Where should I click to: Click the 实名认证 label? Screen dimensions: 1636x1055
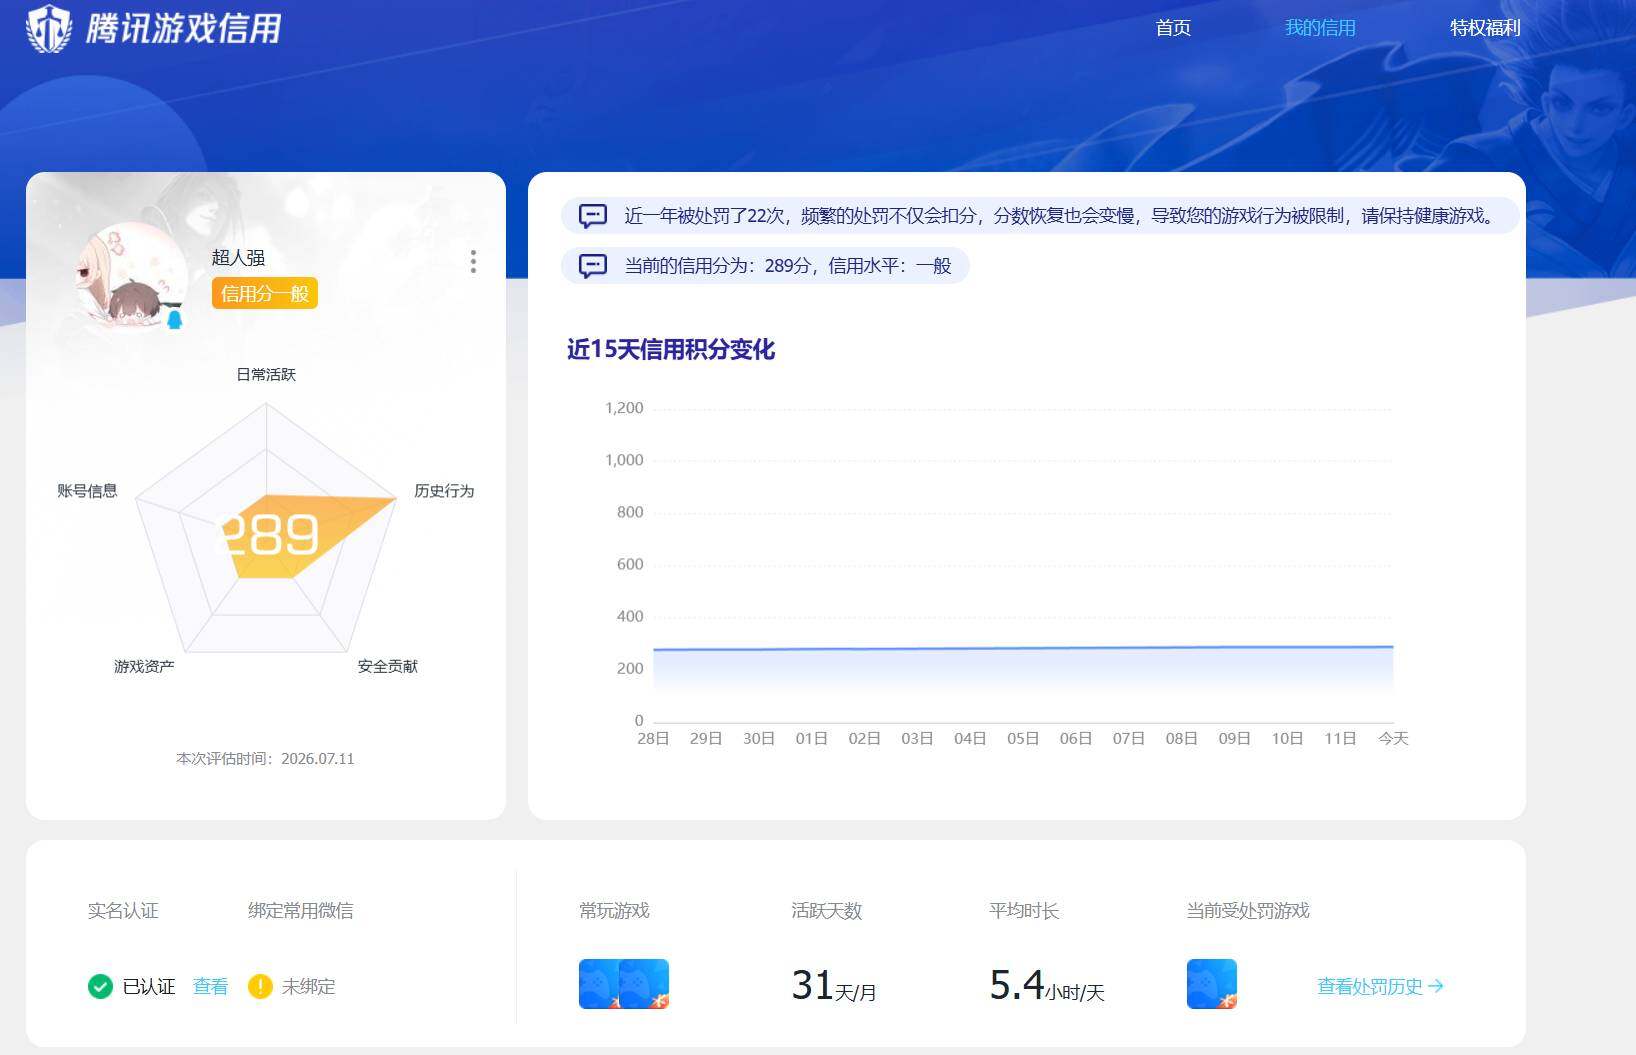pyautogui.click(x=123, y=911)
